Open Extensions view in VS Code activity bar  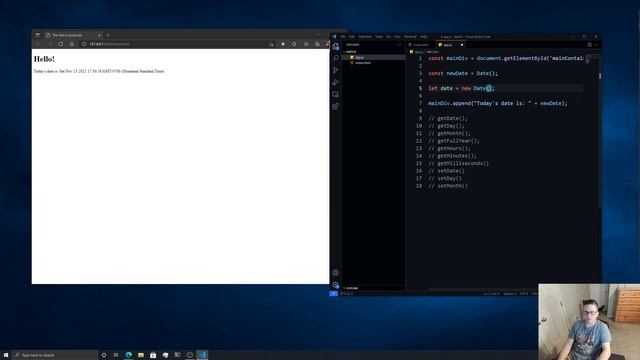tap(336, 107)
